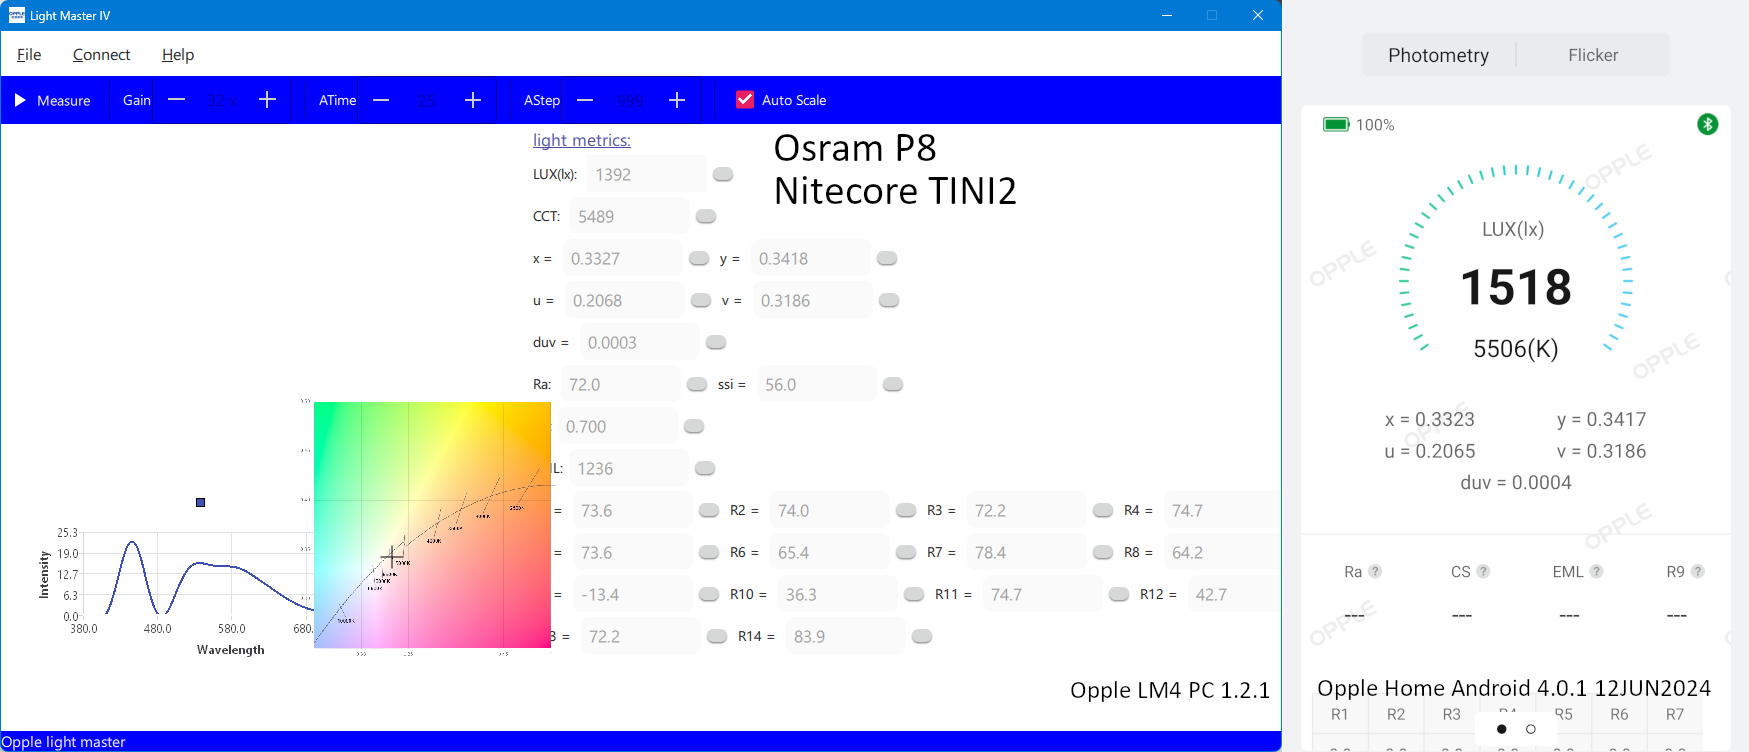Toggle the indicator beside ssi 56.0
The height and width of the screenshot is (752, 1749).
point(893,384)
